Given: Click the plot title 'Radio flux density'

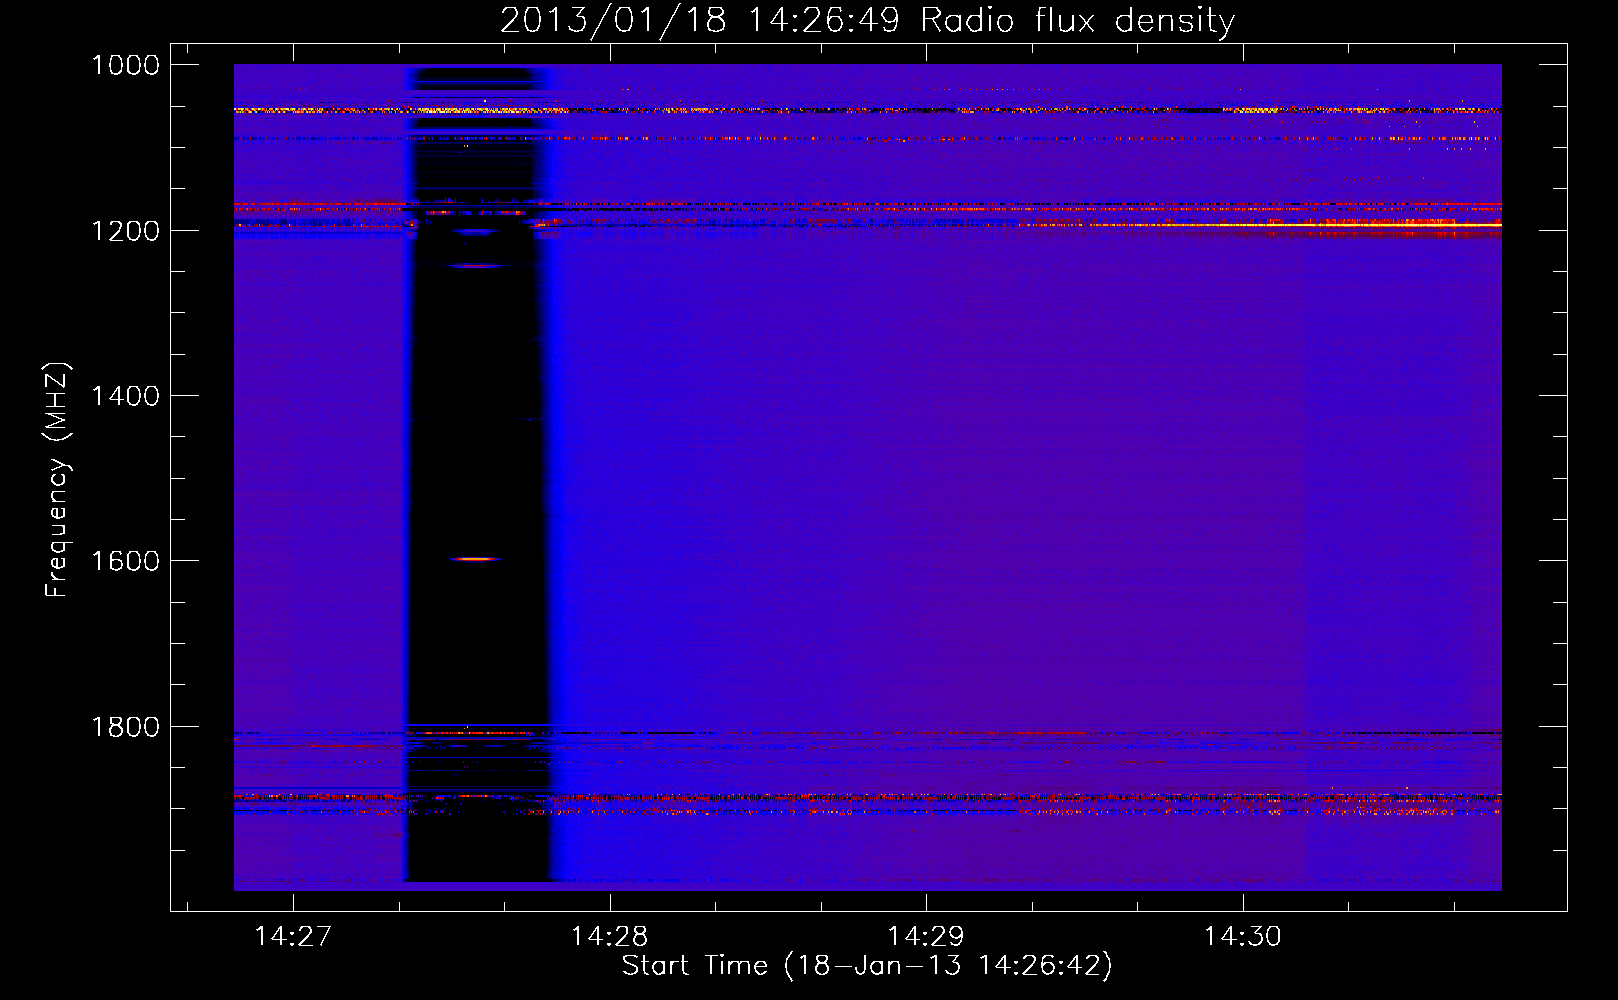Looking at the screenshot, I should (x=1077, y=21).
